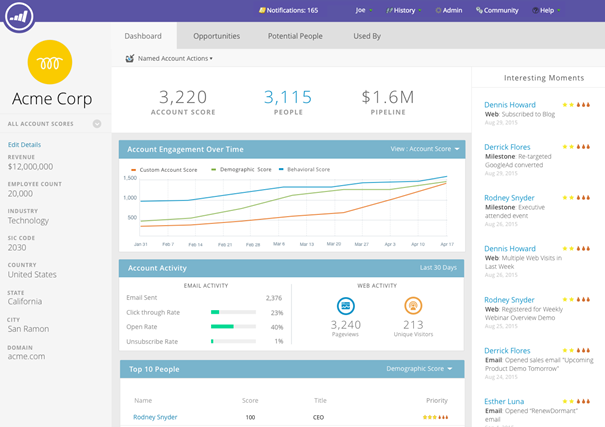Open the Used By tab
605x427 pixels.
pos(366,36)
